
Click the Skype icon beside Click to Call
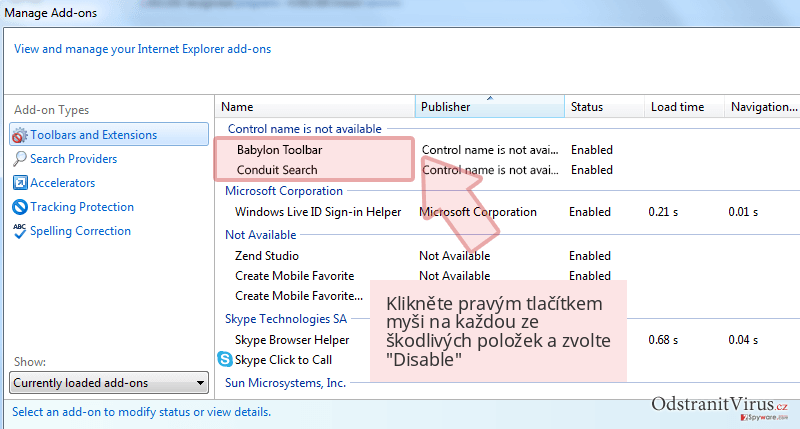pyautogui.click(x=224, y=359)
